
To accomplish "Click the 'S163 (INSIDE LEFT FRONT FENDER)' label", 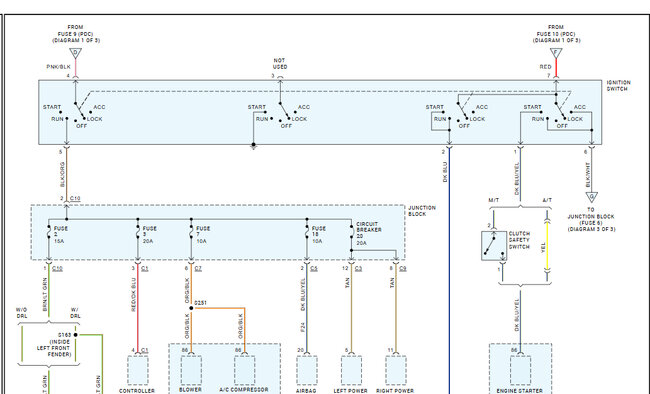I will [x=54, y=345].
